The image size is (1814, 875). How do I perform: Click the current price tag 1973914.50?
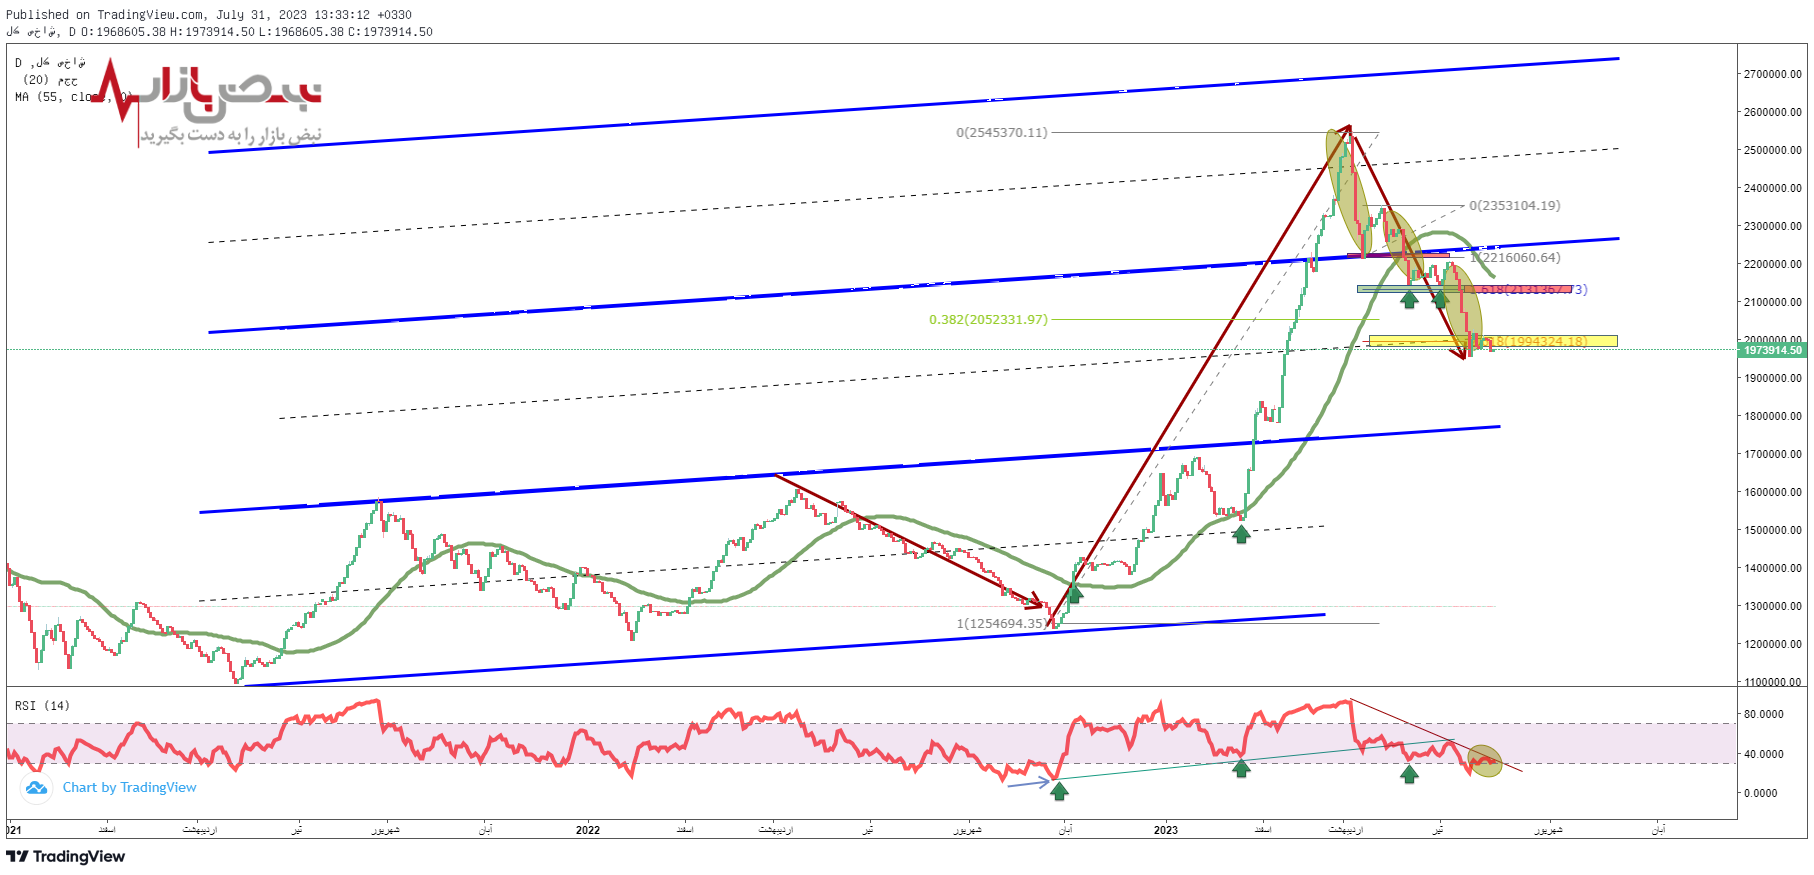1772,350
